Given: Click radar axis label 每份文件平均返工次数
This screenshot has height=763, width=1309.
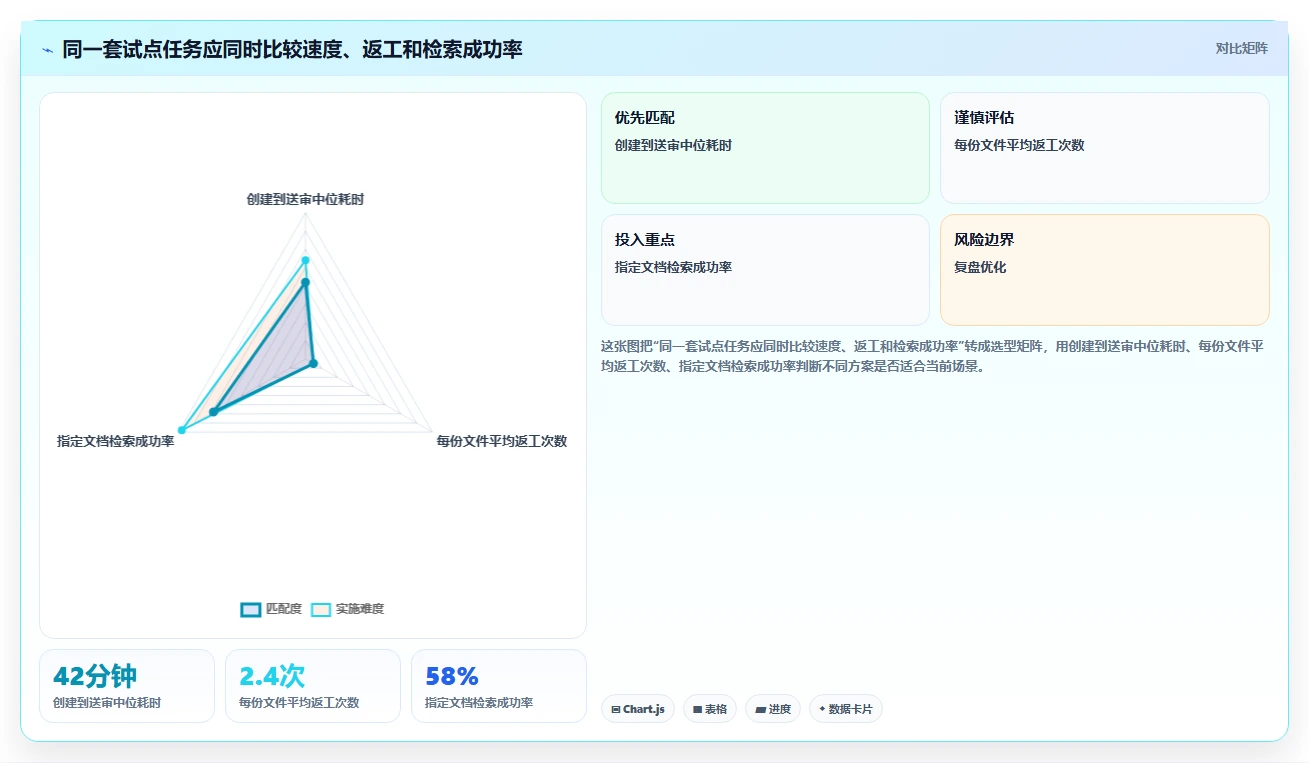Looking at the screenshot, I should (502, 441).
